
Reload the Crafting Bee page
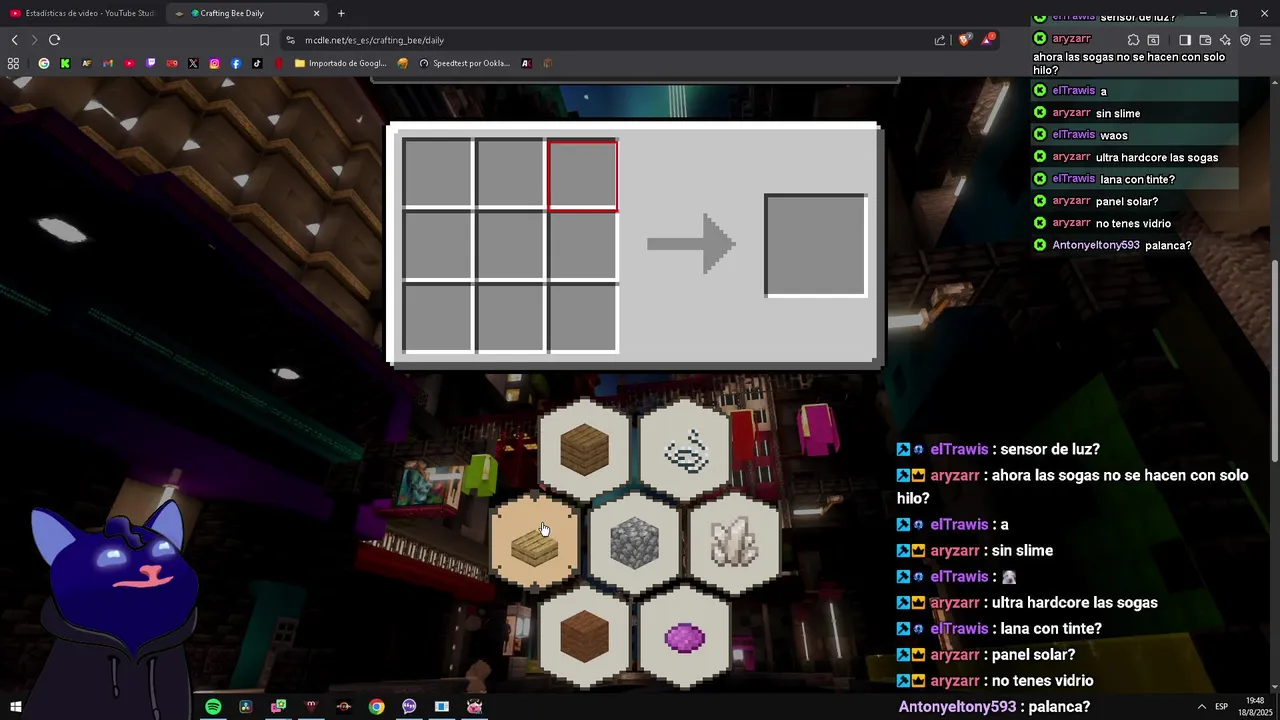(x=54, y=40)
